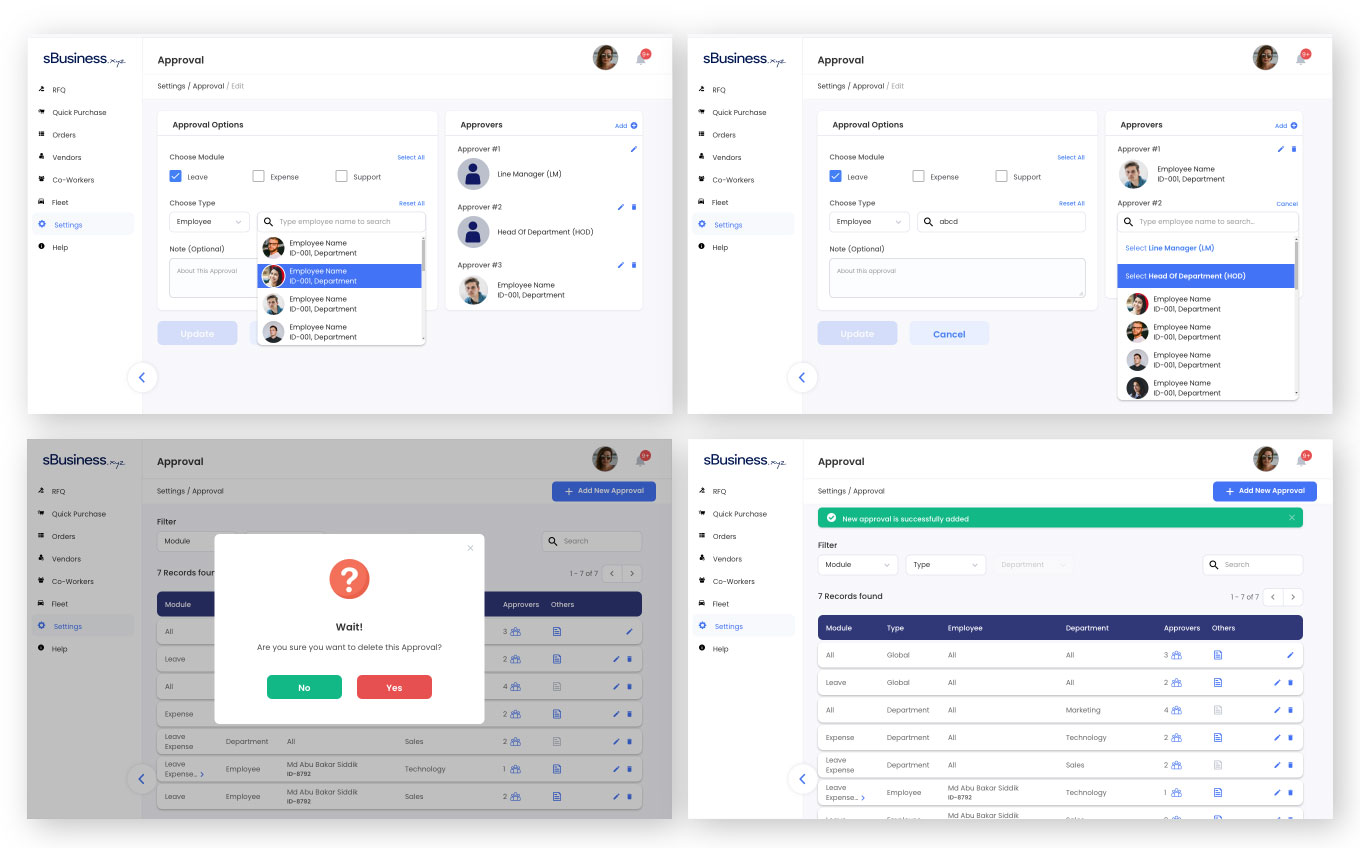Close the delete confirmation dialog with X
This screenshot has height=848, width=1360.
click(x=470, y=548)
